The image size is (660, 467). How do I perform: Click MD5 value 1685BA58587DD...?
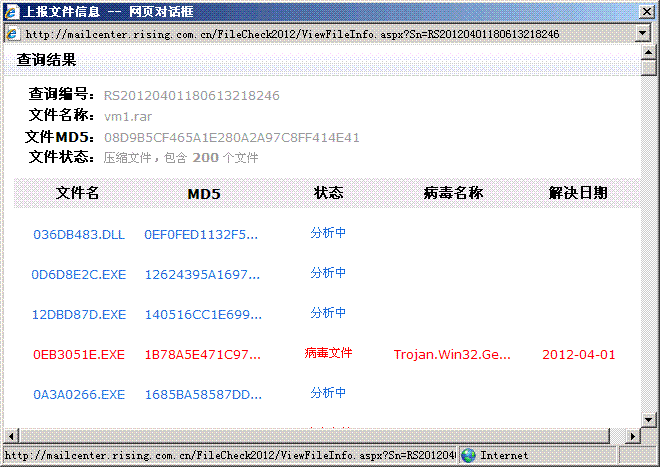click(x=203, y=395)
